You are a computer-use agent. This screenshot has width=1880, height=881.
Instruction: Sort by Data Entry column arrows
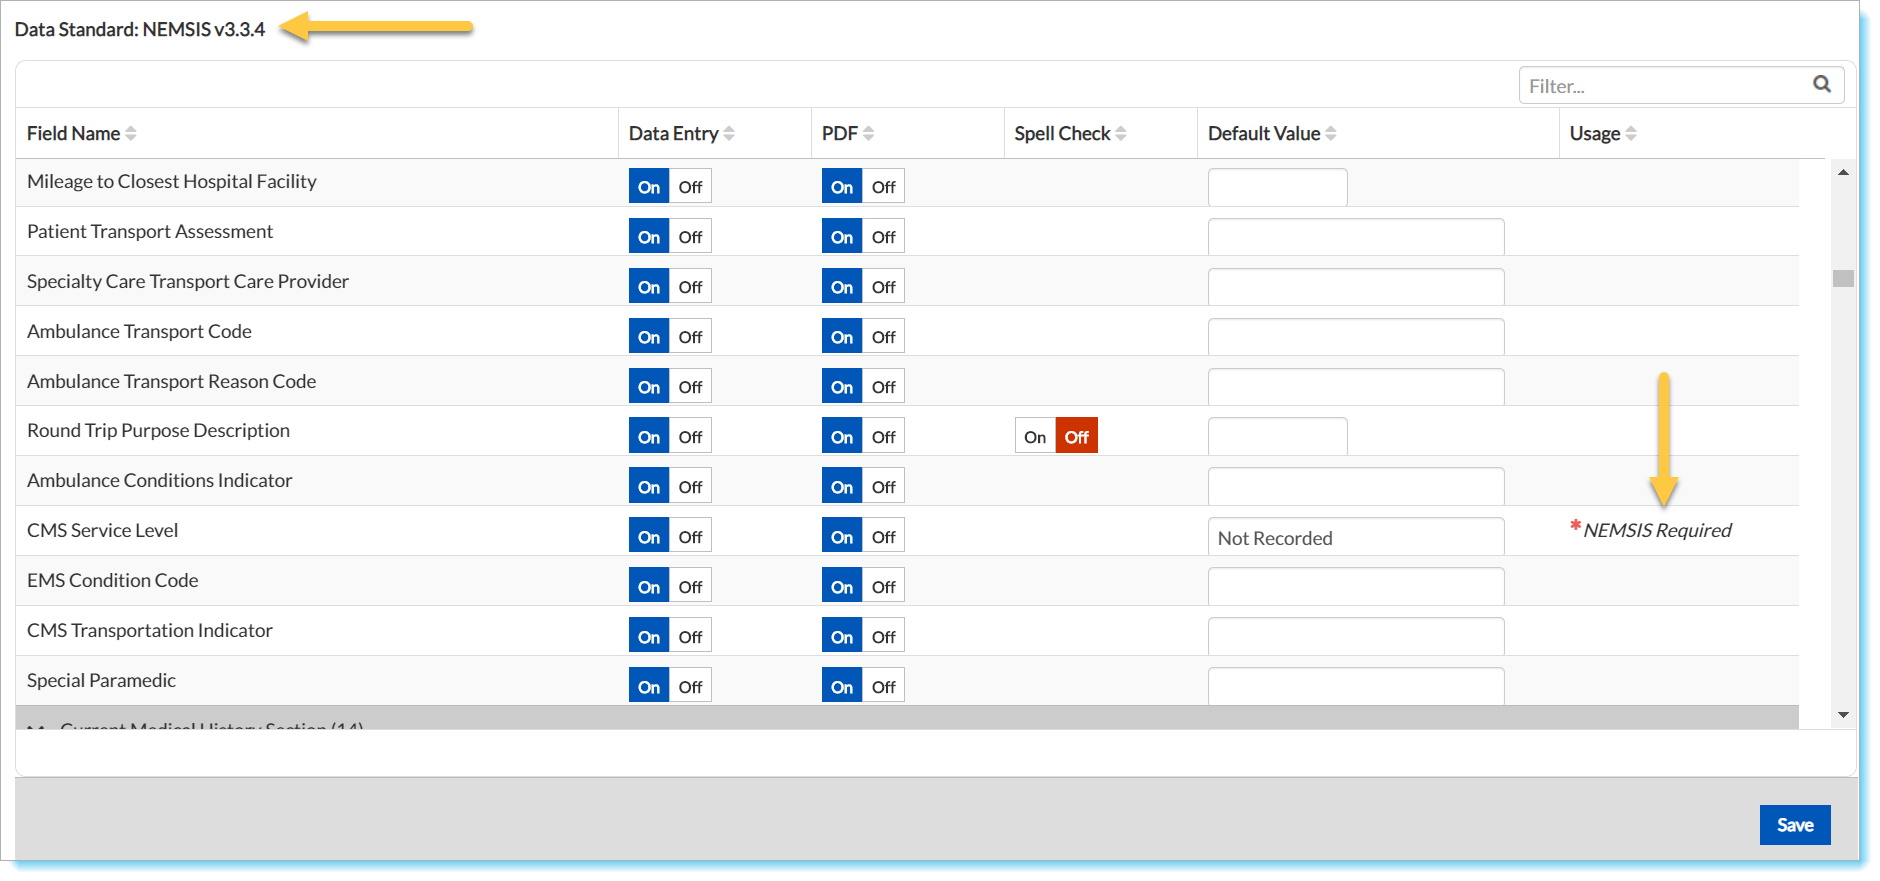pos(729,134)
